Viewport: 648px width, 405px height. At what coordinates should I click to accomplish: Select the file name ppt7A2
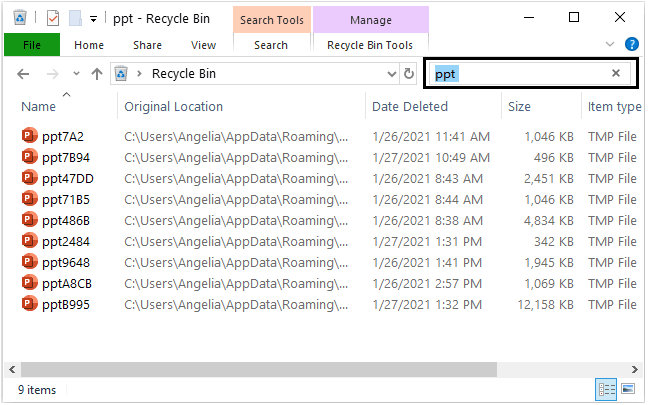coord(63,137)
